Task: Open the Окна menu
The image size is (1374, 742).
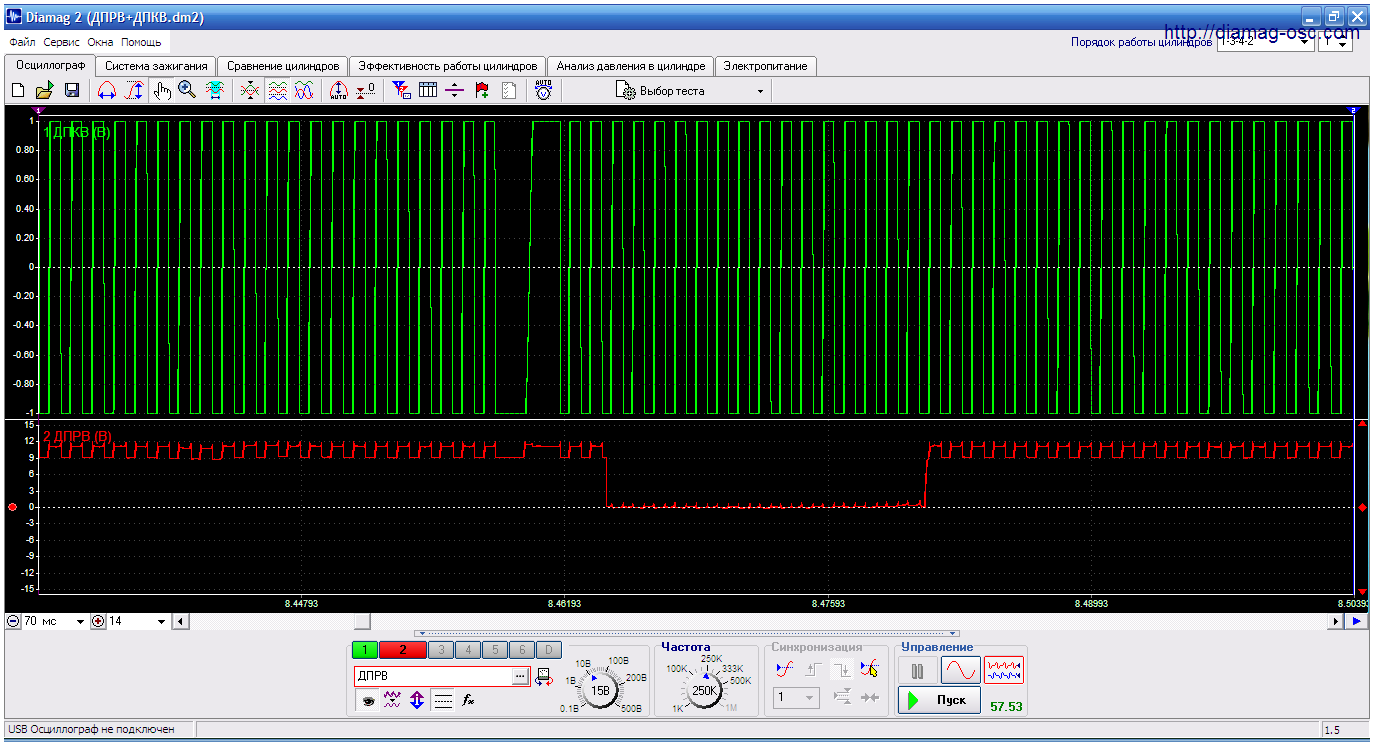Action: pyautogui.click(x=101, y=43)
